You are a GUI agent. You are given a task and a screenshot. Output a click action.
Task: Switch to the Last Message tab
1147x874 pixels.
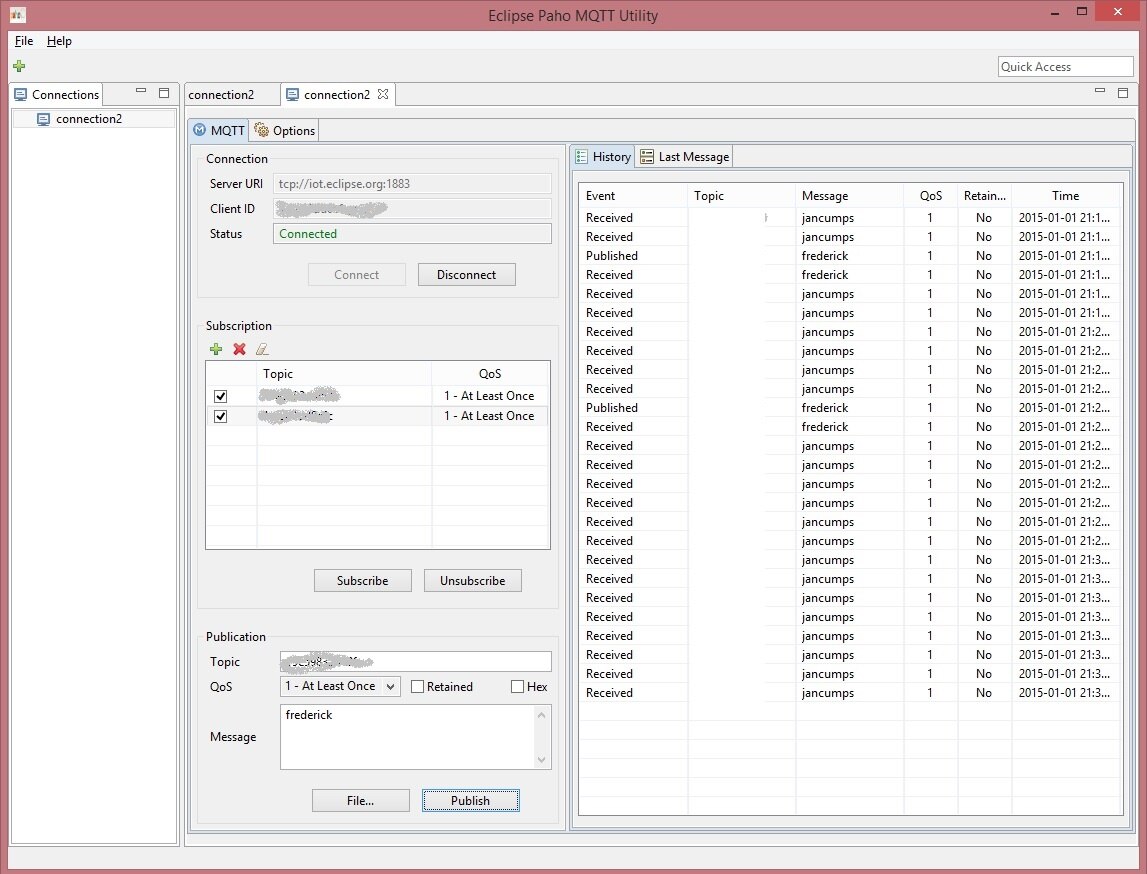click(x=685, y=157)
